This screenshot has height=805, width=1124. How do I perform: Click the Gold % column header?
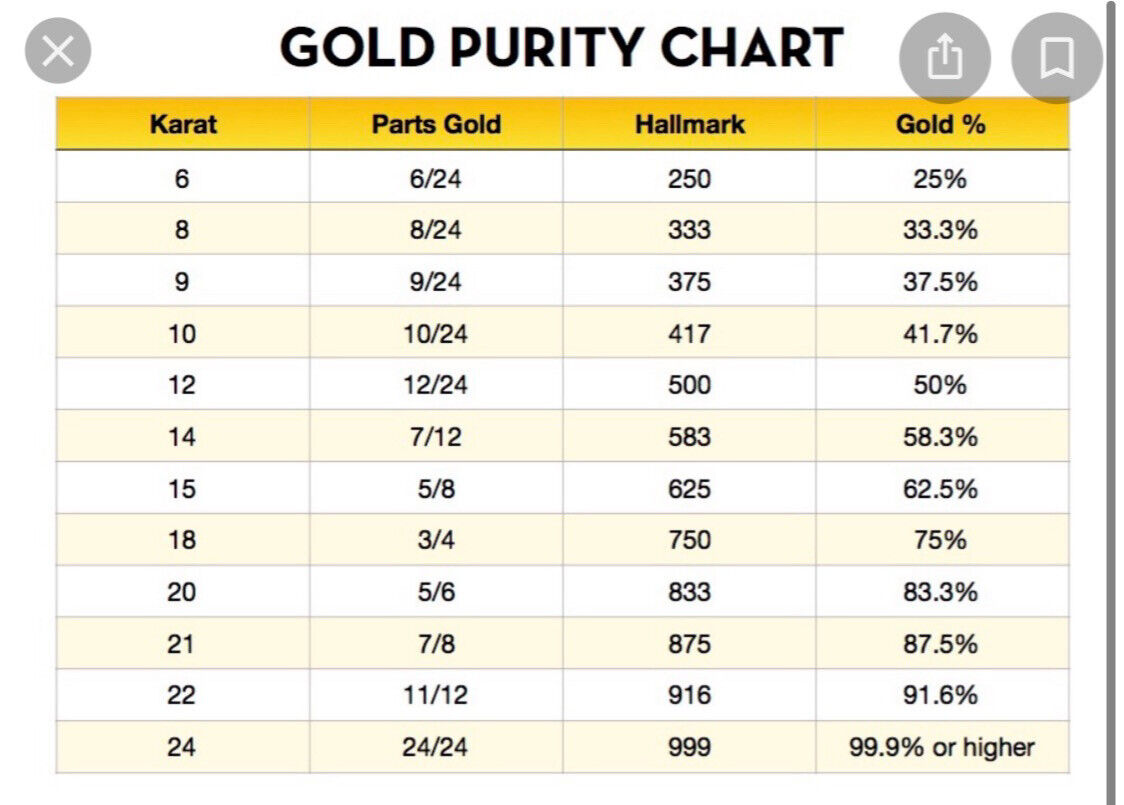[x=940, y=124]
